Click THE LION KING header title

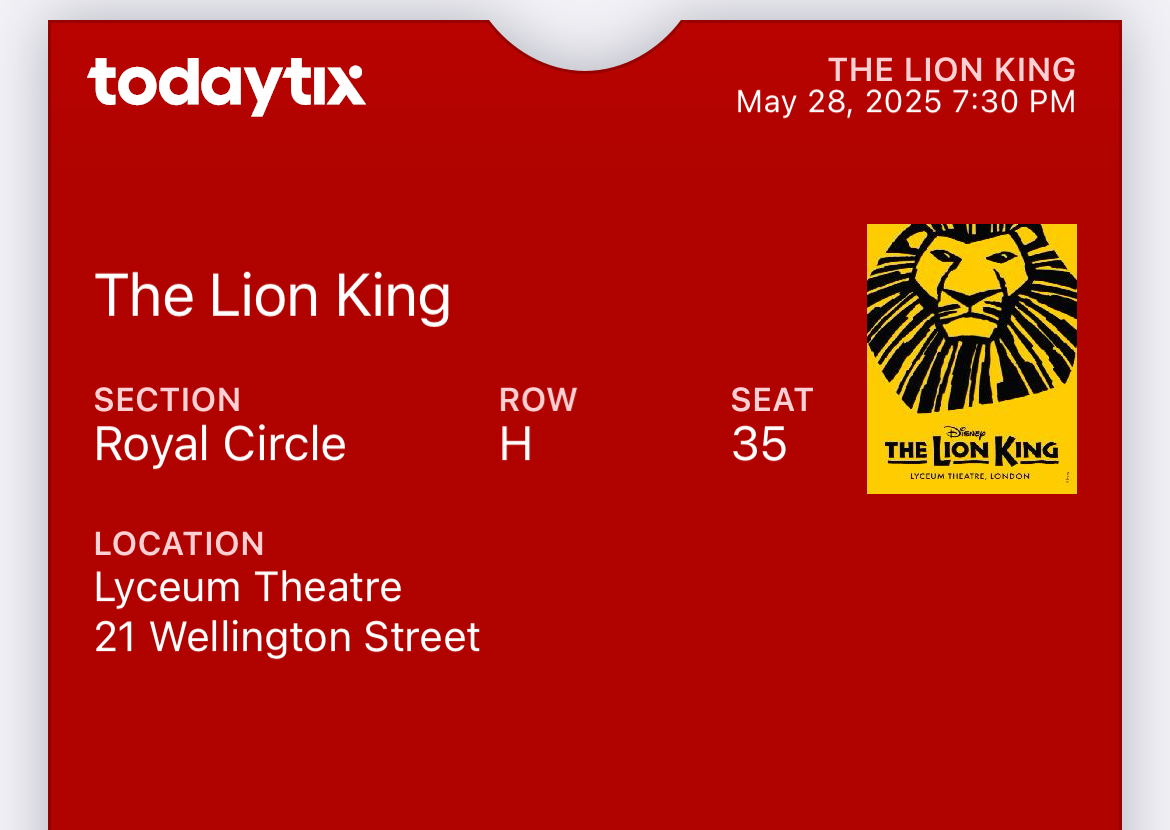951,70
